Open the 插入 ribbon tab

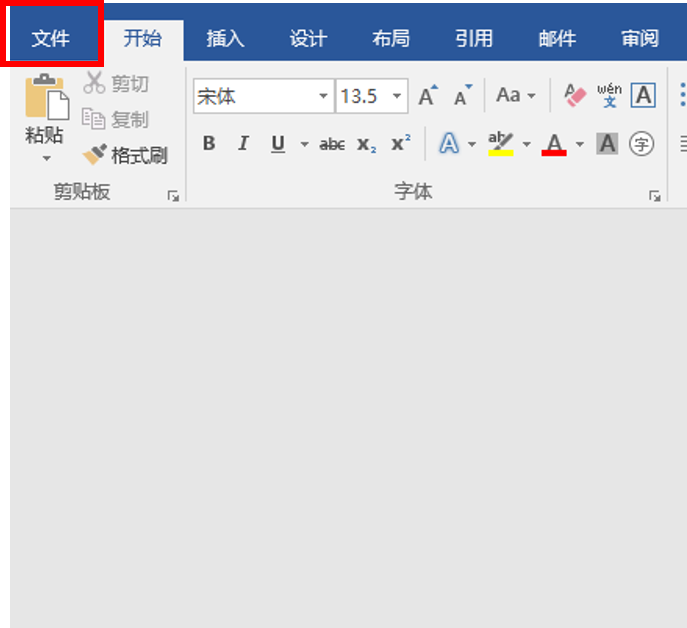[x=226, y=39]
